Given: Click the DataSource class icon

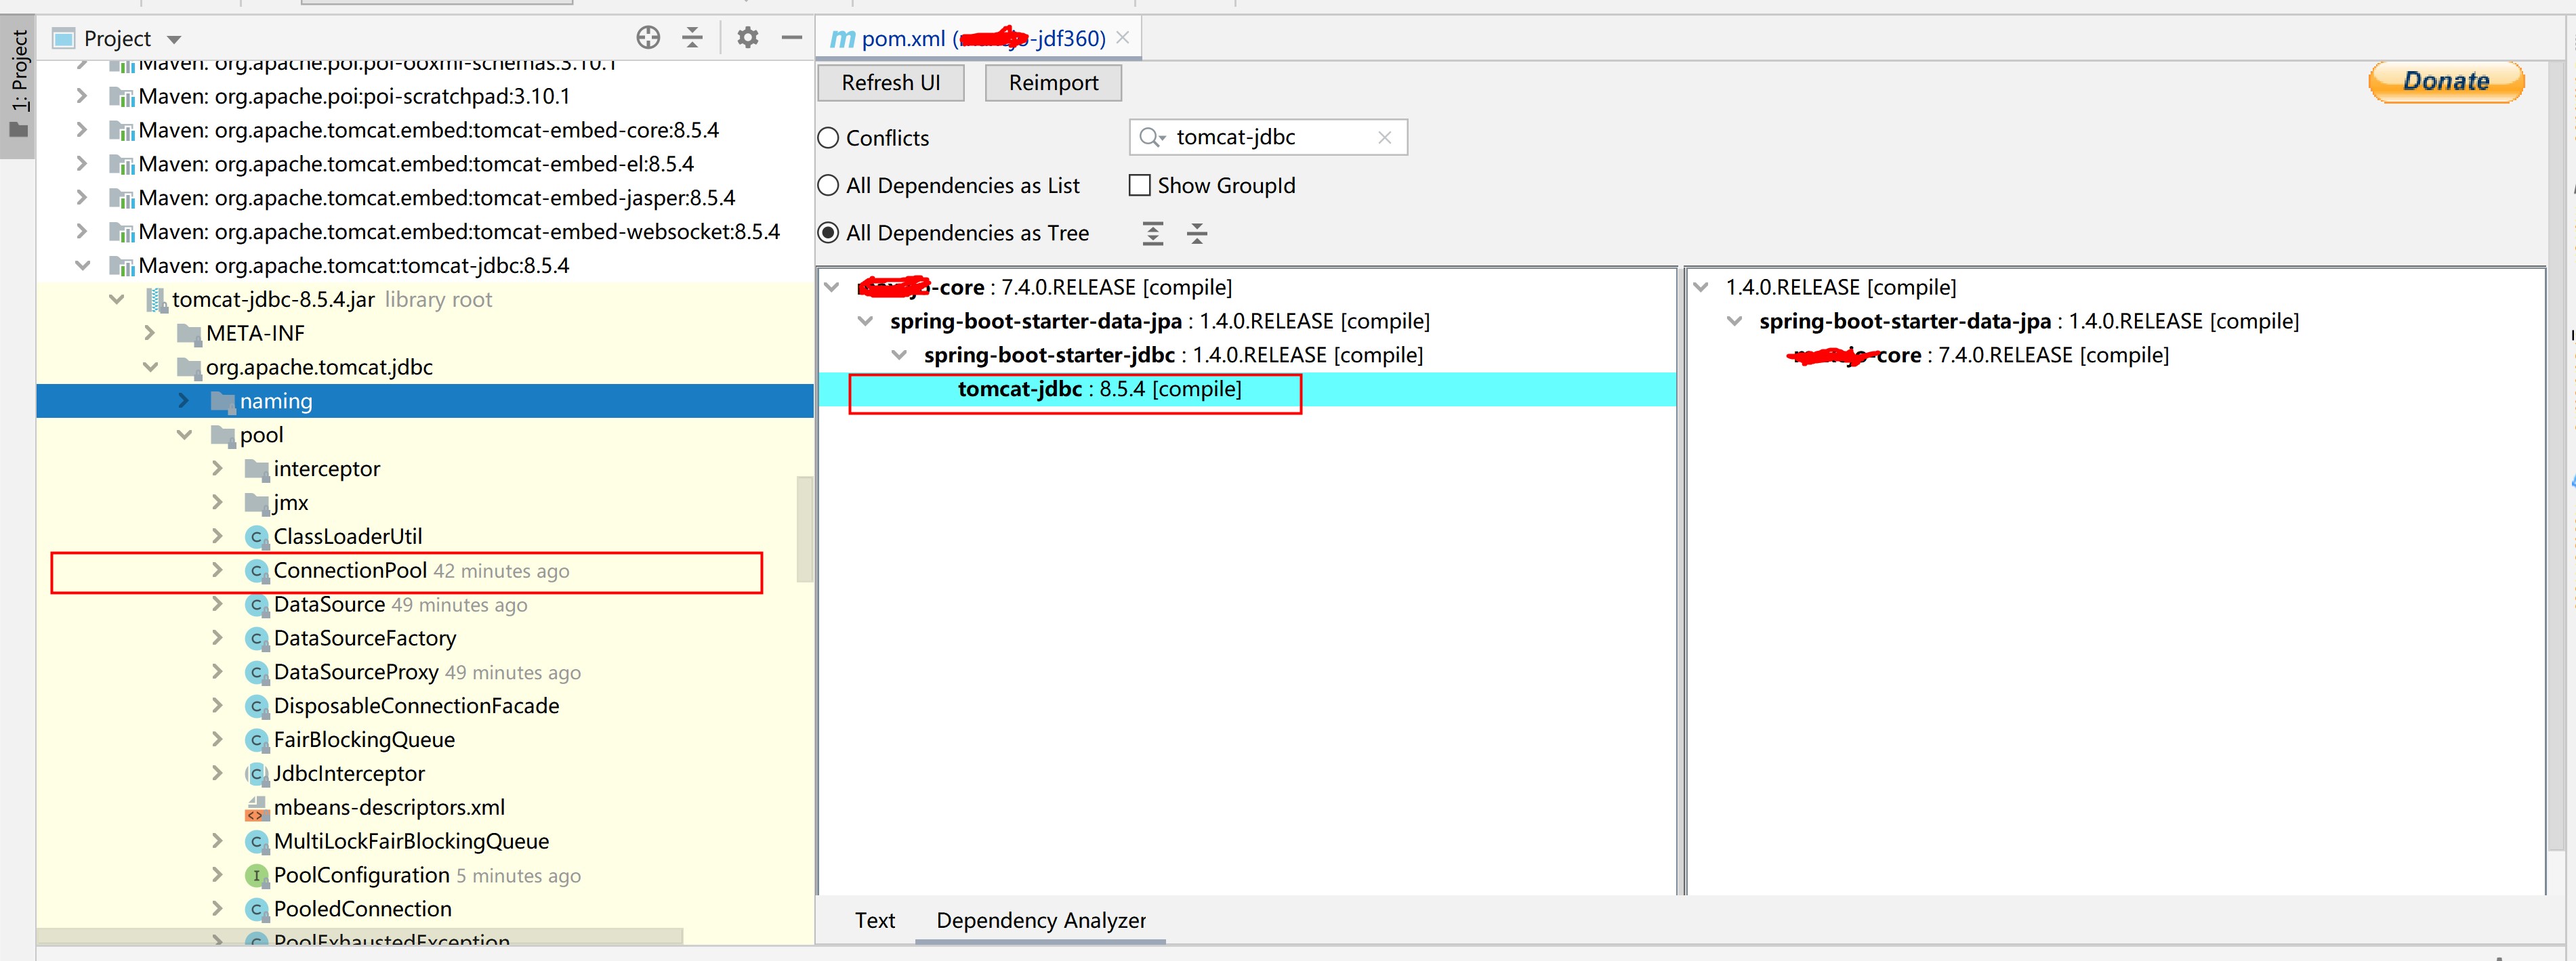Looking at the screenshot, I should tap(256, 605).
